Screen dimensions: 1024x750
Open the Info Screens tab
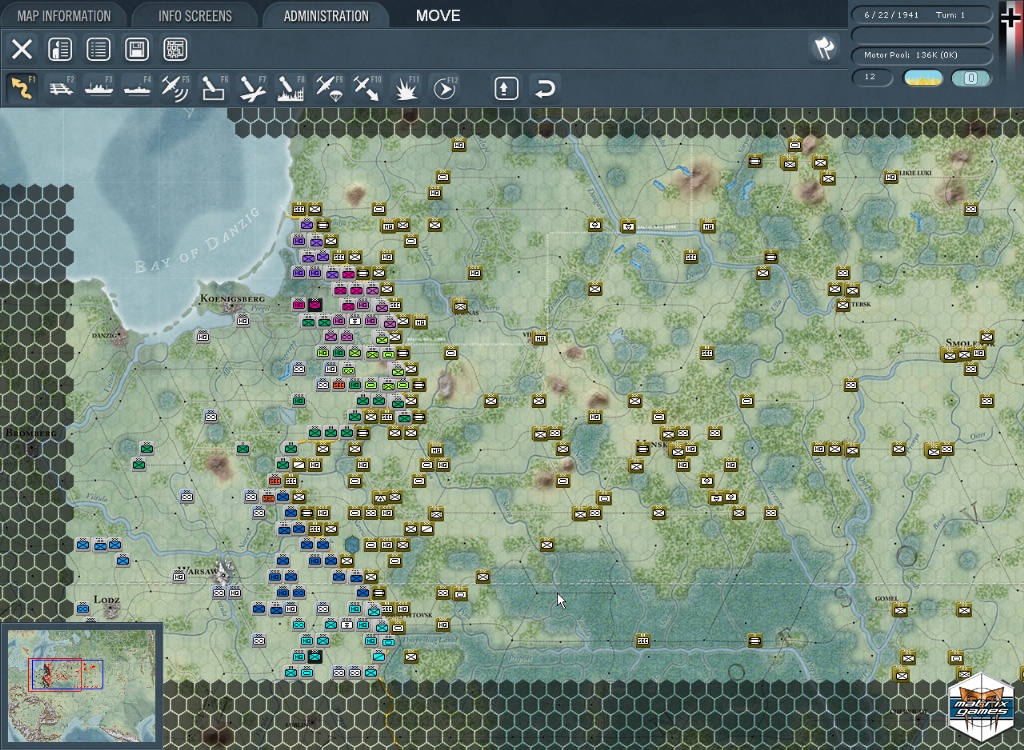195,15
